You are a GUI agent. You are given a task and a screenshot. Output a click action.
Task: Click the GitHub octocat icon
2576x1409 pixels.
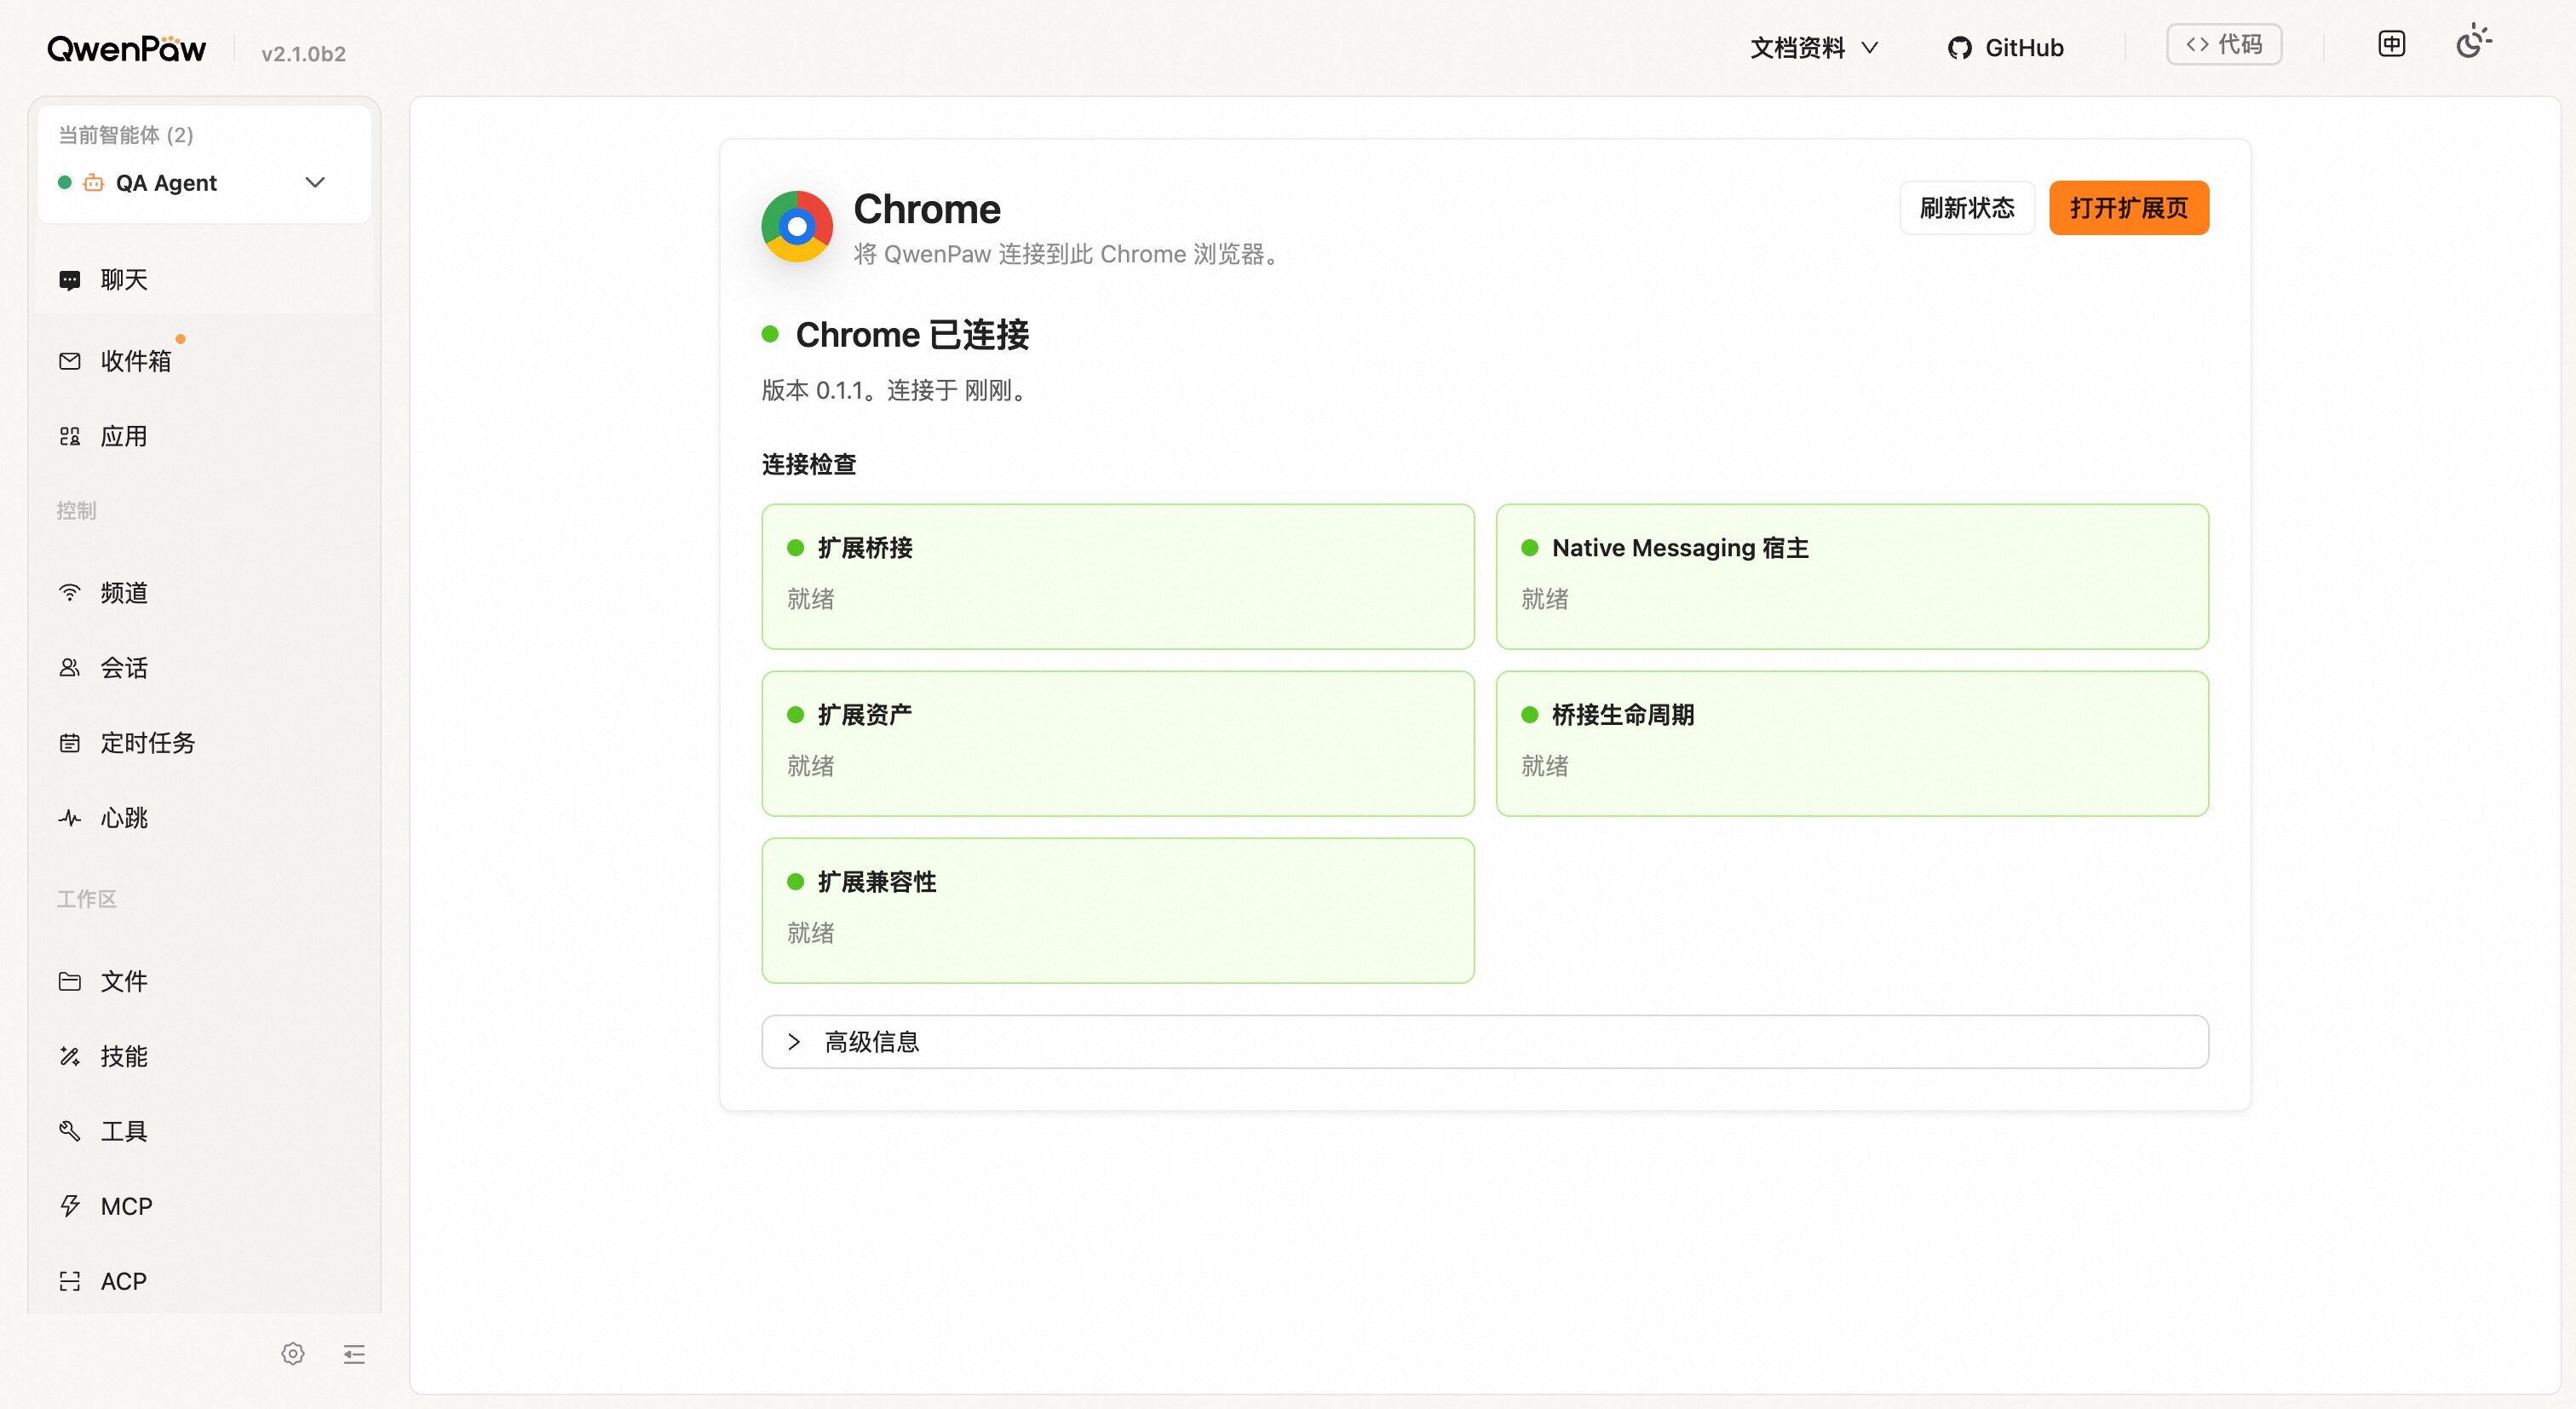pyautogui.click(x=1959, y=48)
